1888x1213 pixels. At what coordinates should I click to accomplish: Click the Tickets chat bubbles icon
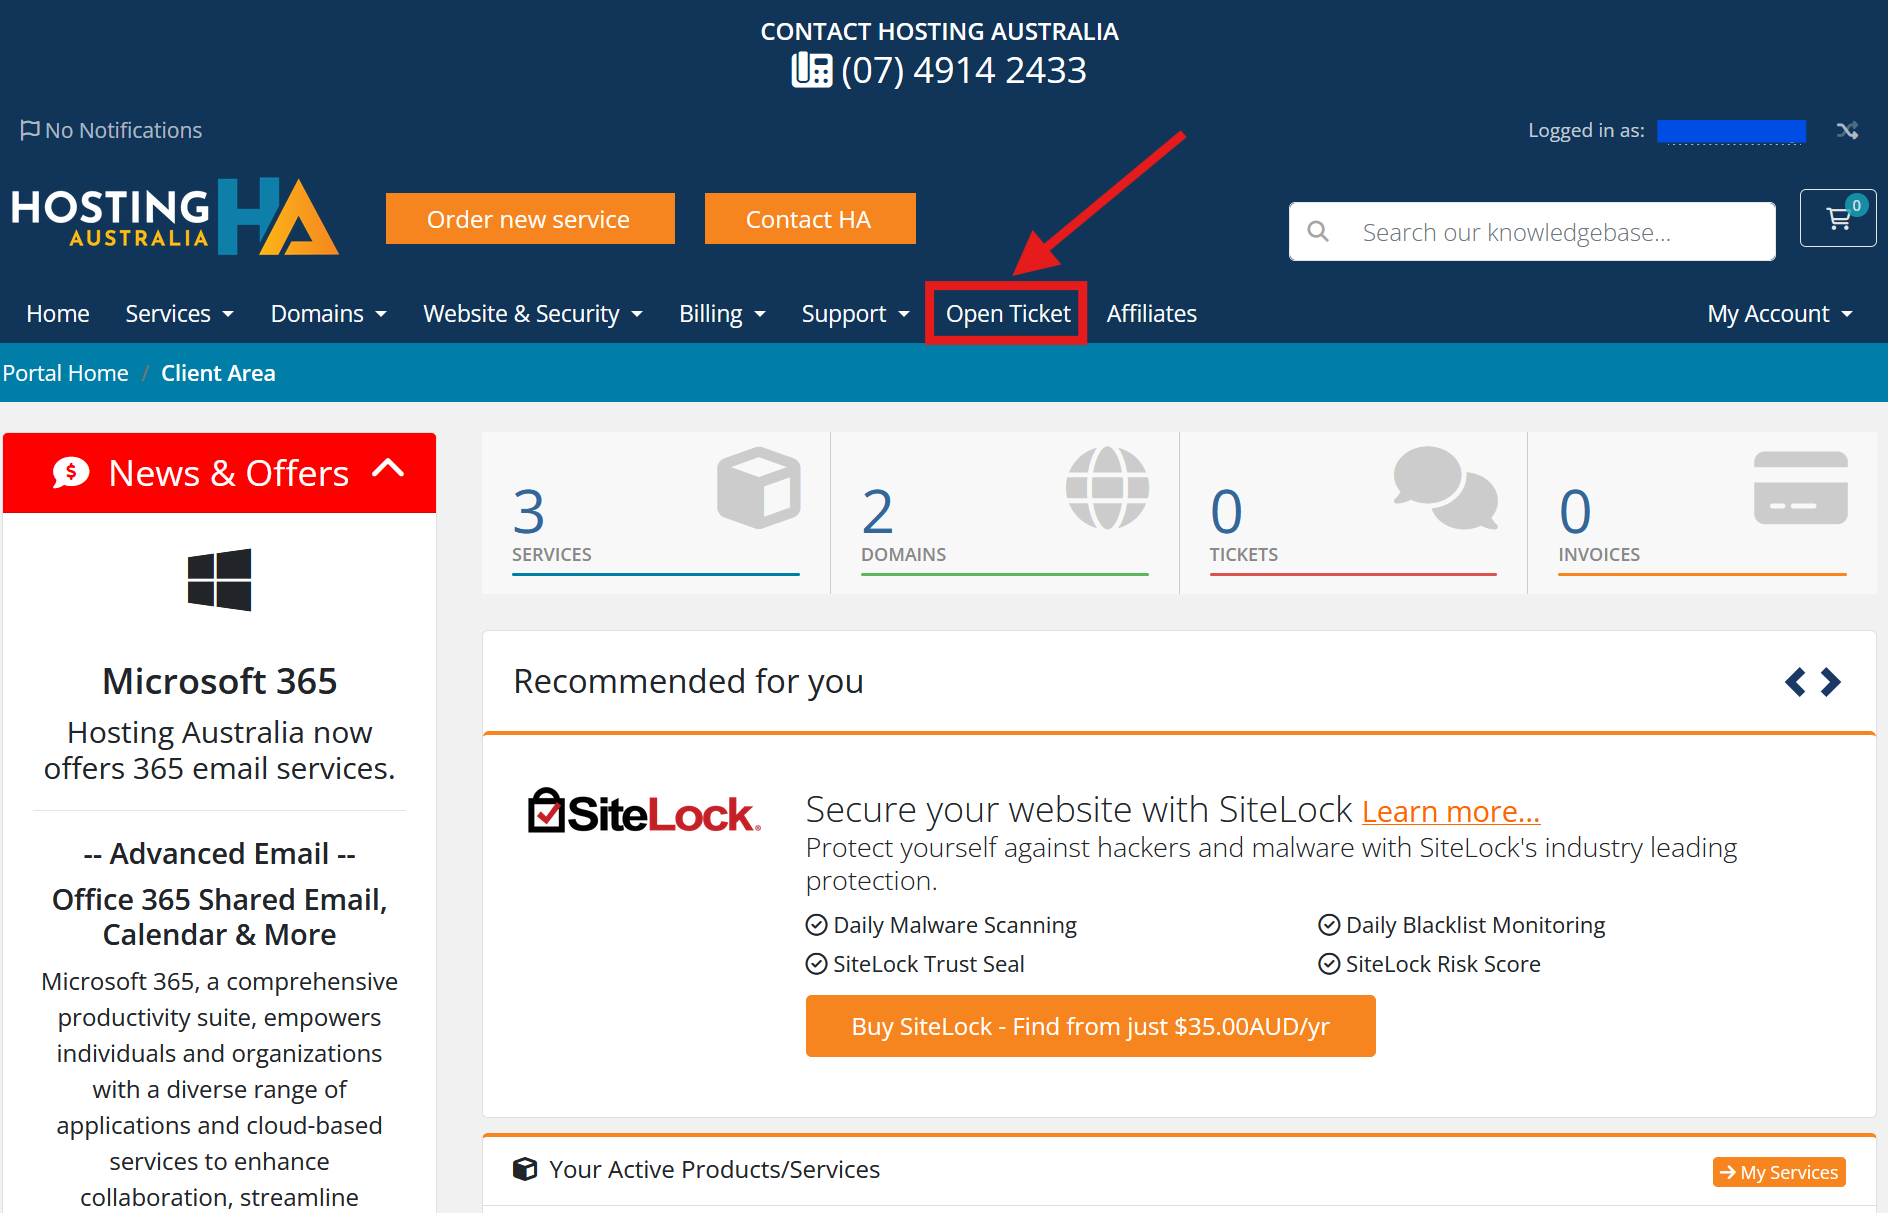coord(1446,487)
